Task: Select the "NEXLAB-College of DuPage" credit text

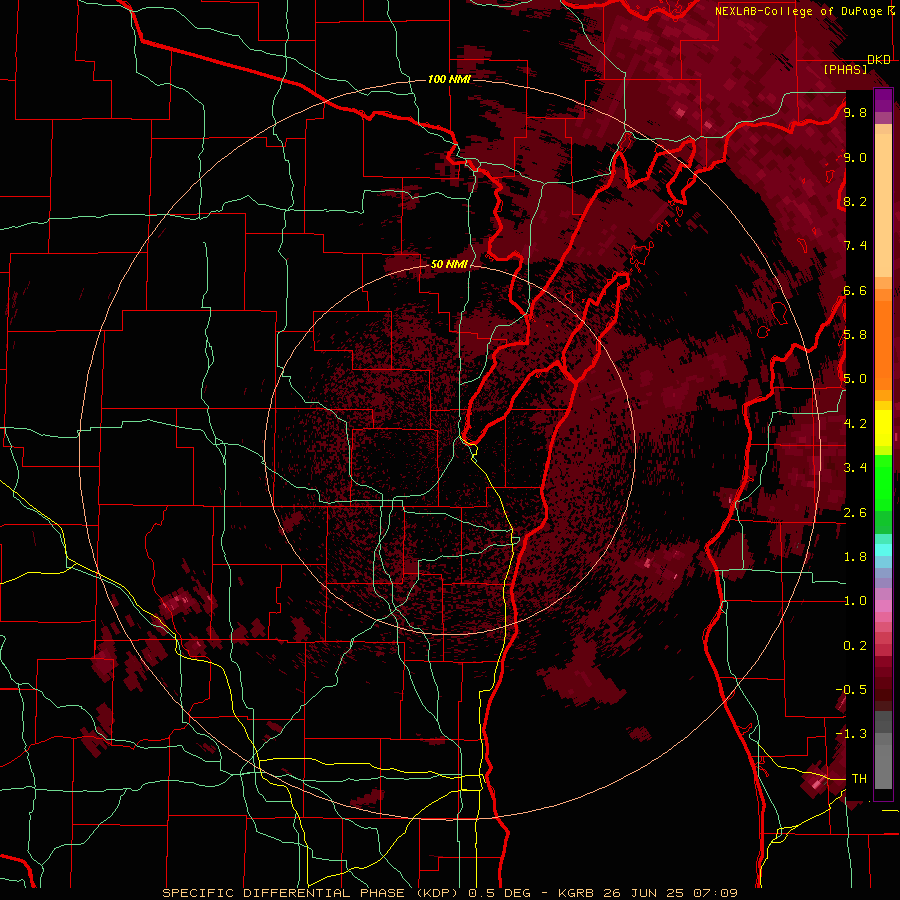Action: pyautogui.click(x=800, y=11)
